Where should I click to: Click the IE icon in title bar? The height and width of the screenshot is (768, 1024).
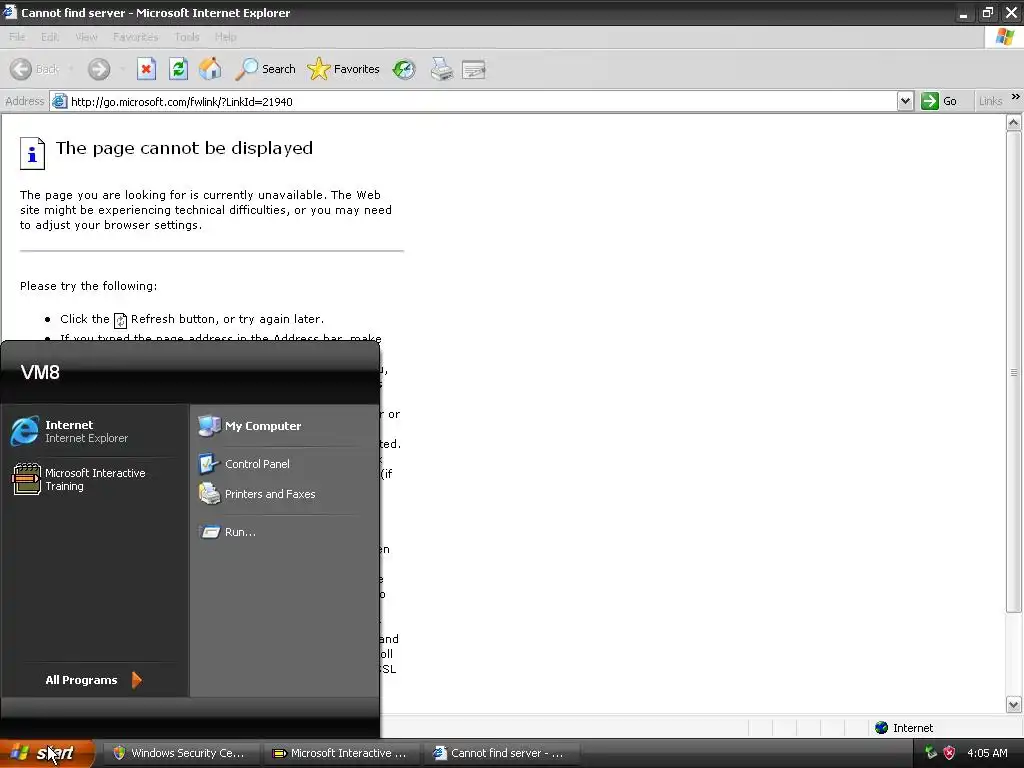click(9, 12)
